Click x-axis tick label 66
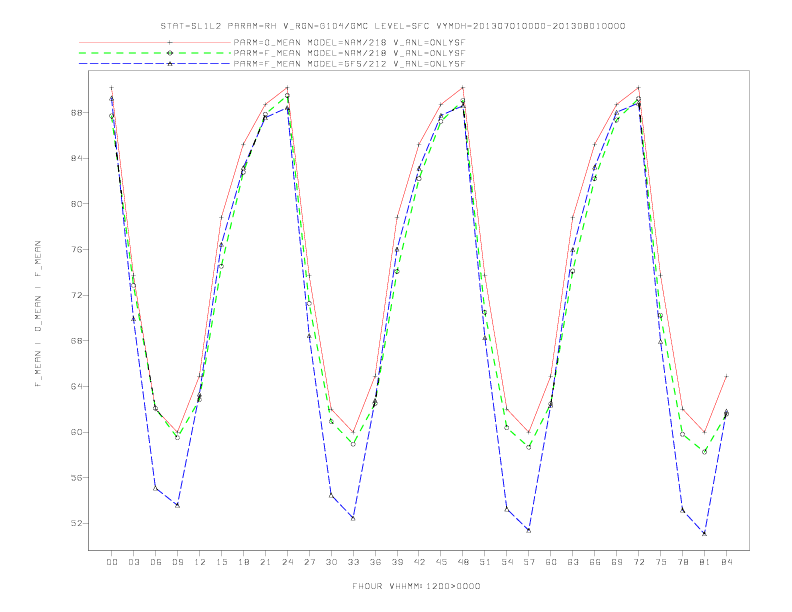 pyautogui.click(x=595, y=562)
